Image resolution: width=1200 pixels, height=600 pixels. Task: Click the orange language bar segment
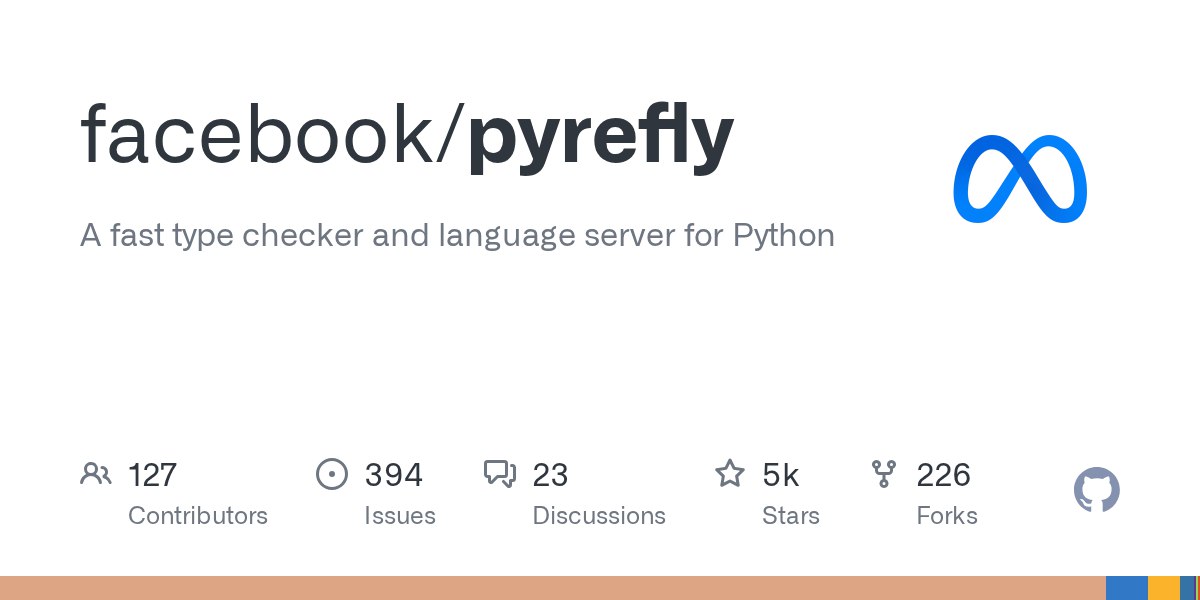(550, 588)
